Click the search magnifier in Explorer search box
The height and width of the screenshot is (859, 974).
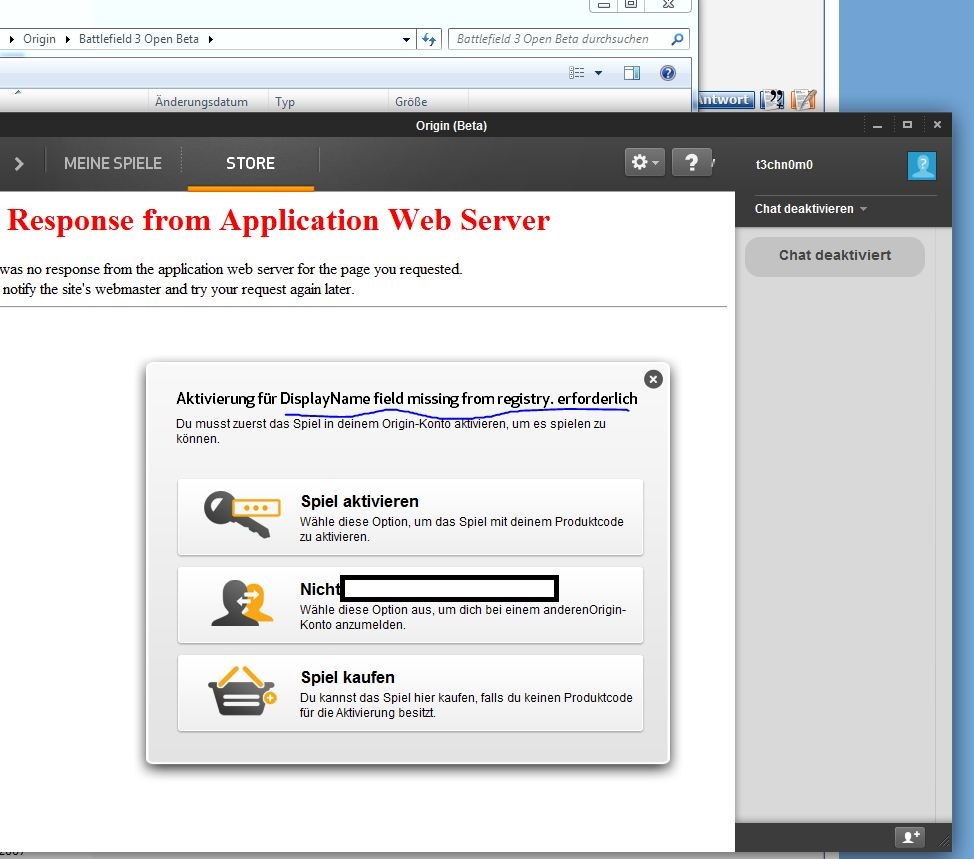pos(678,39)
